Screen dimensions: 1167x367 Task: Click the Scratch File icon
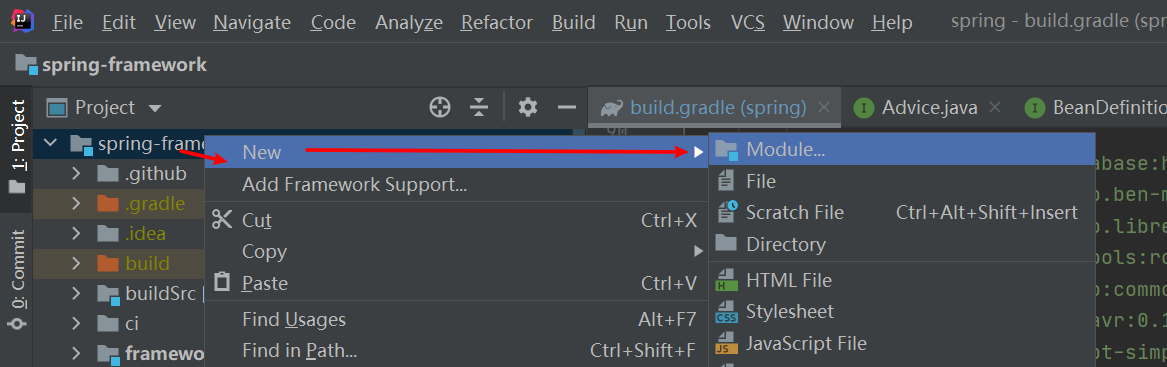coord(726,212)
